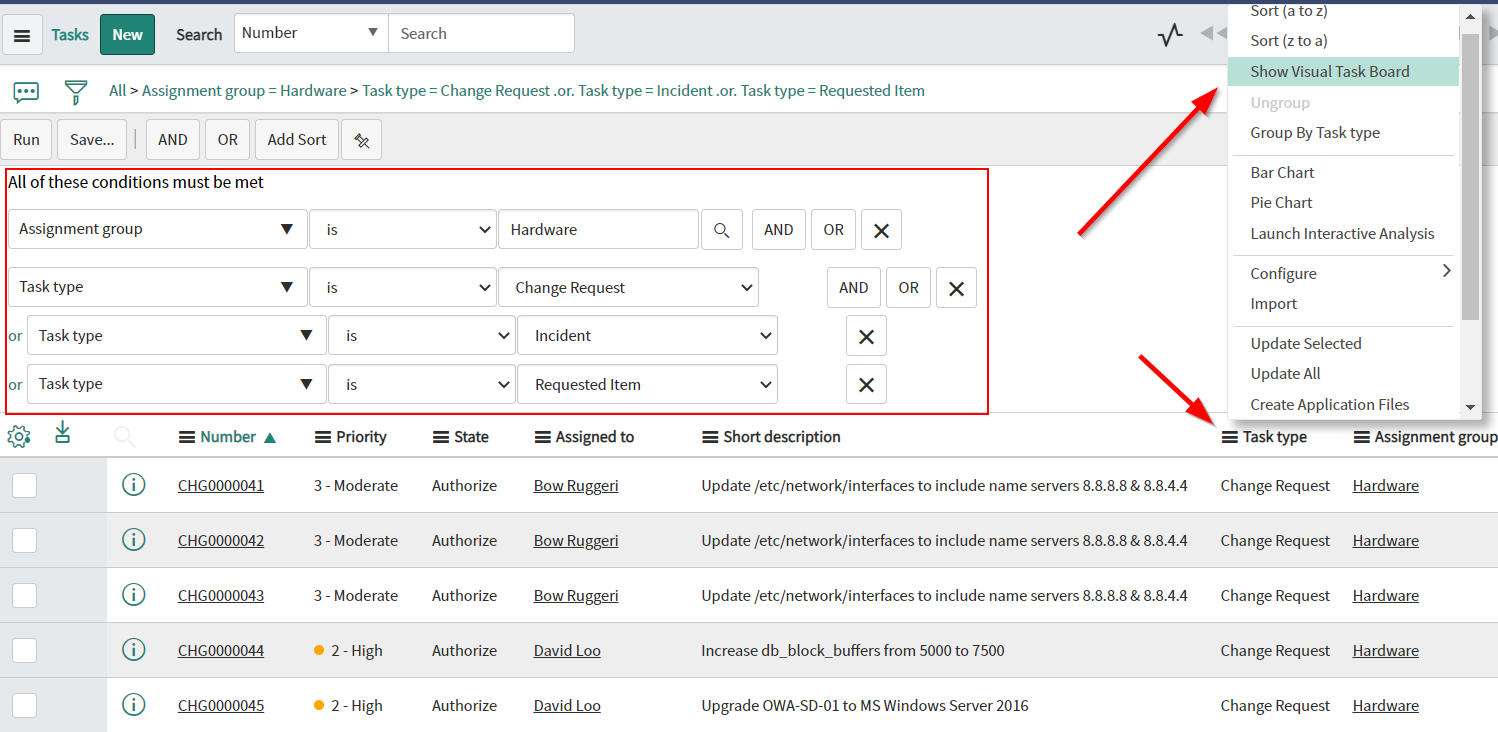The image size is (1498, 732).
Task: Open the Assigned to column menu icon
Action: 543,437
